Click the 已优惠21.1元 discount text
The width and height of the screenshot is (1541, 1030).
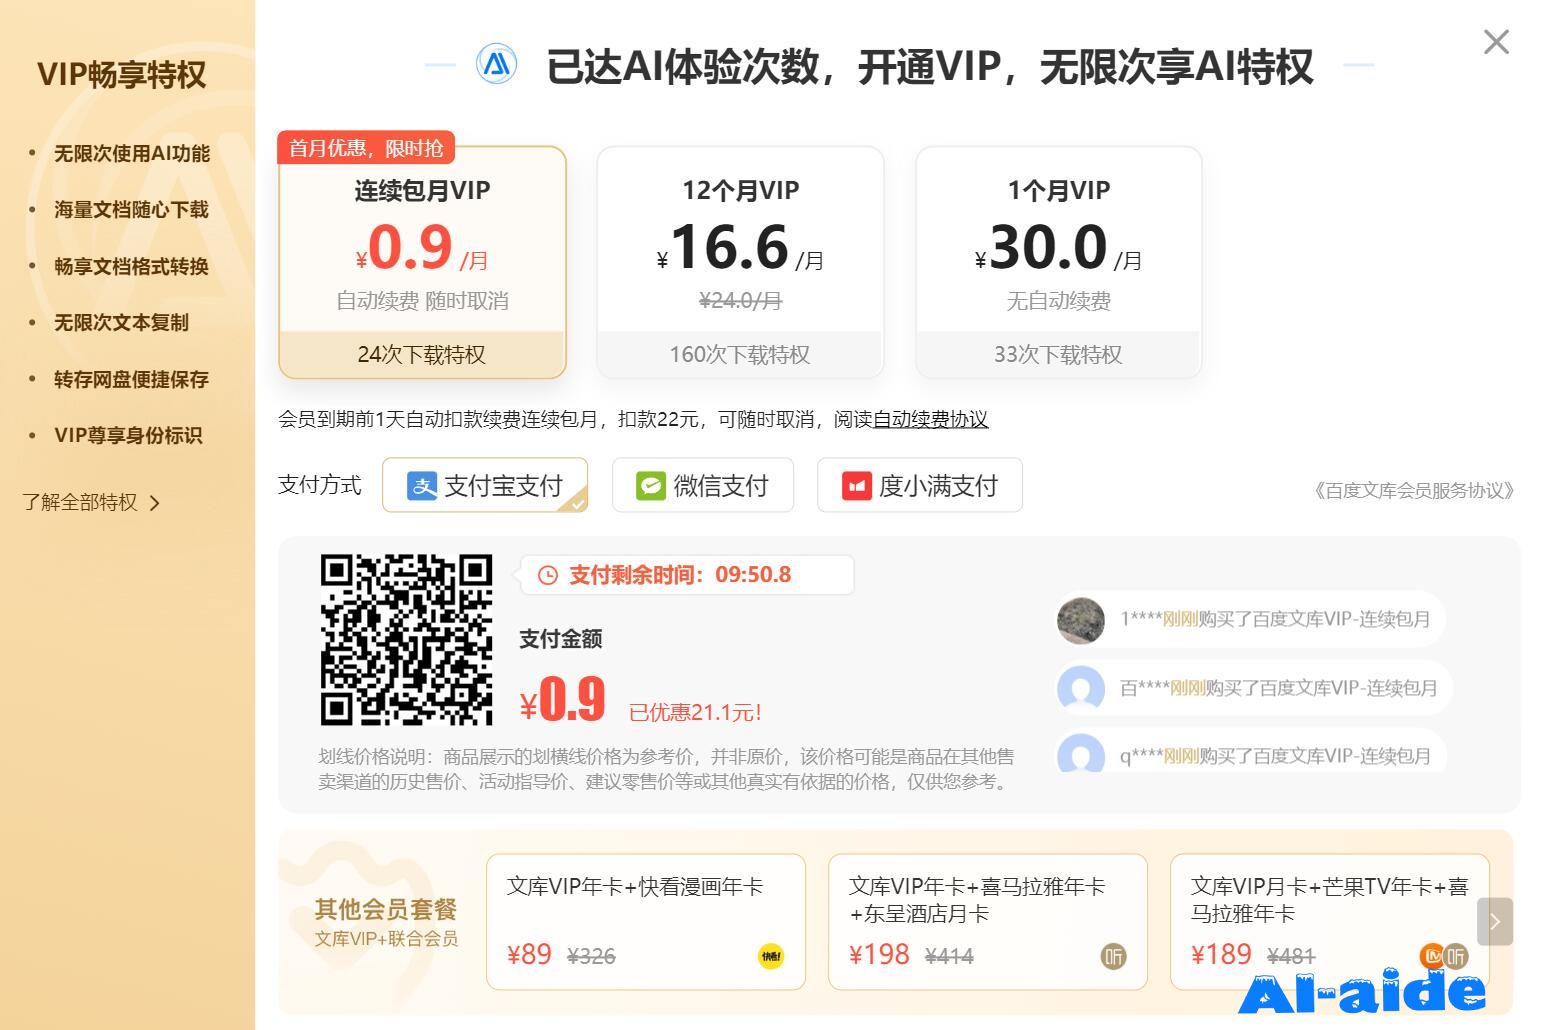pyautogui.click(x=695, y=712)
